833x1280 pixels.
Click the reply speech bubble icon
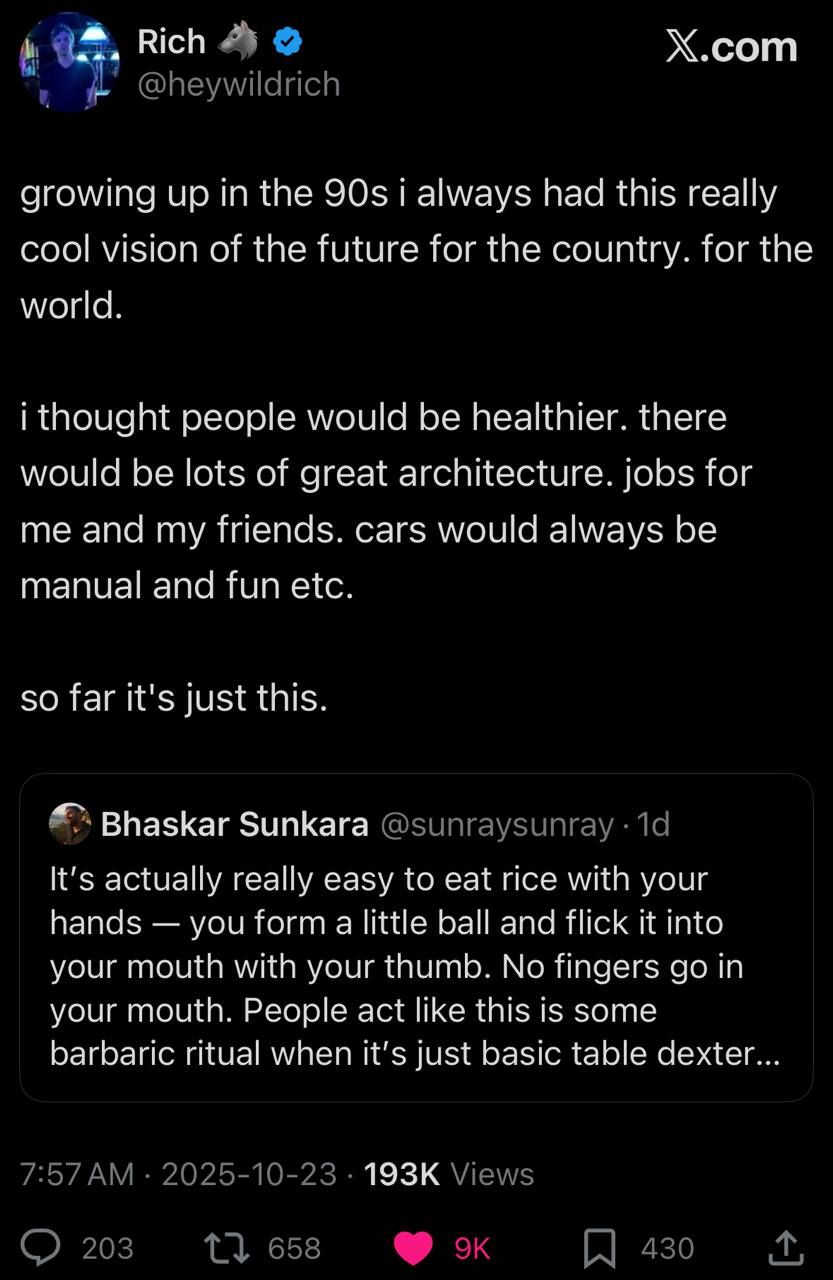click(42, 1247)
